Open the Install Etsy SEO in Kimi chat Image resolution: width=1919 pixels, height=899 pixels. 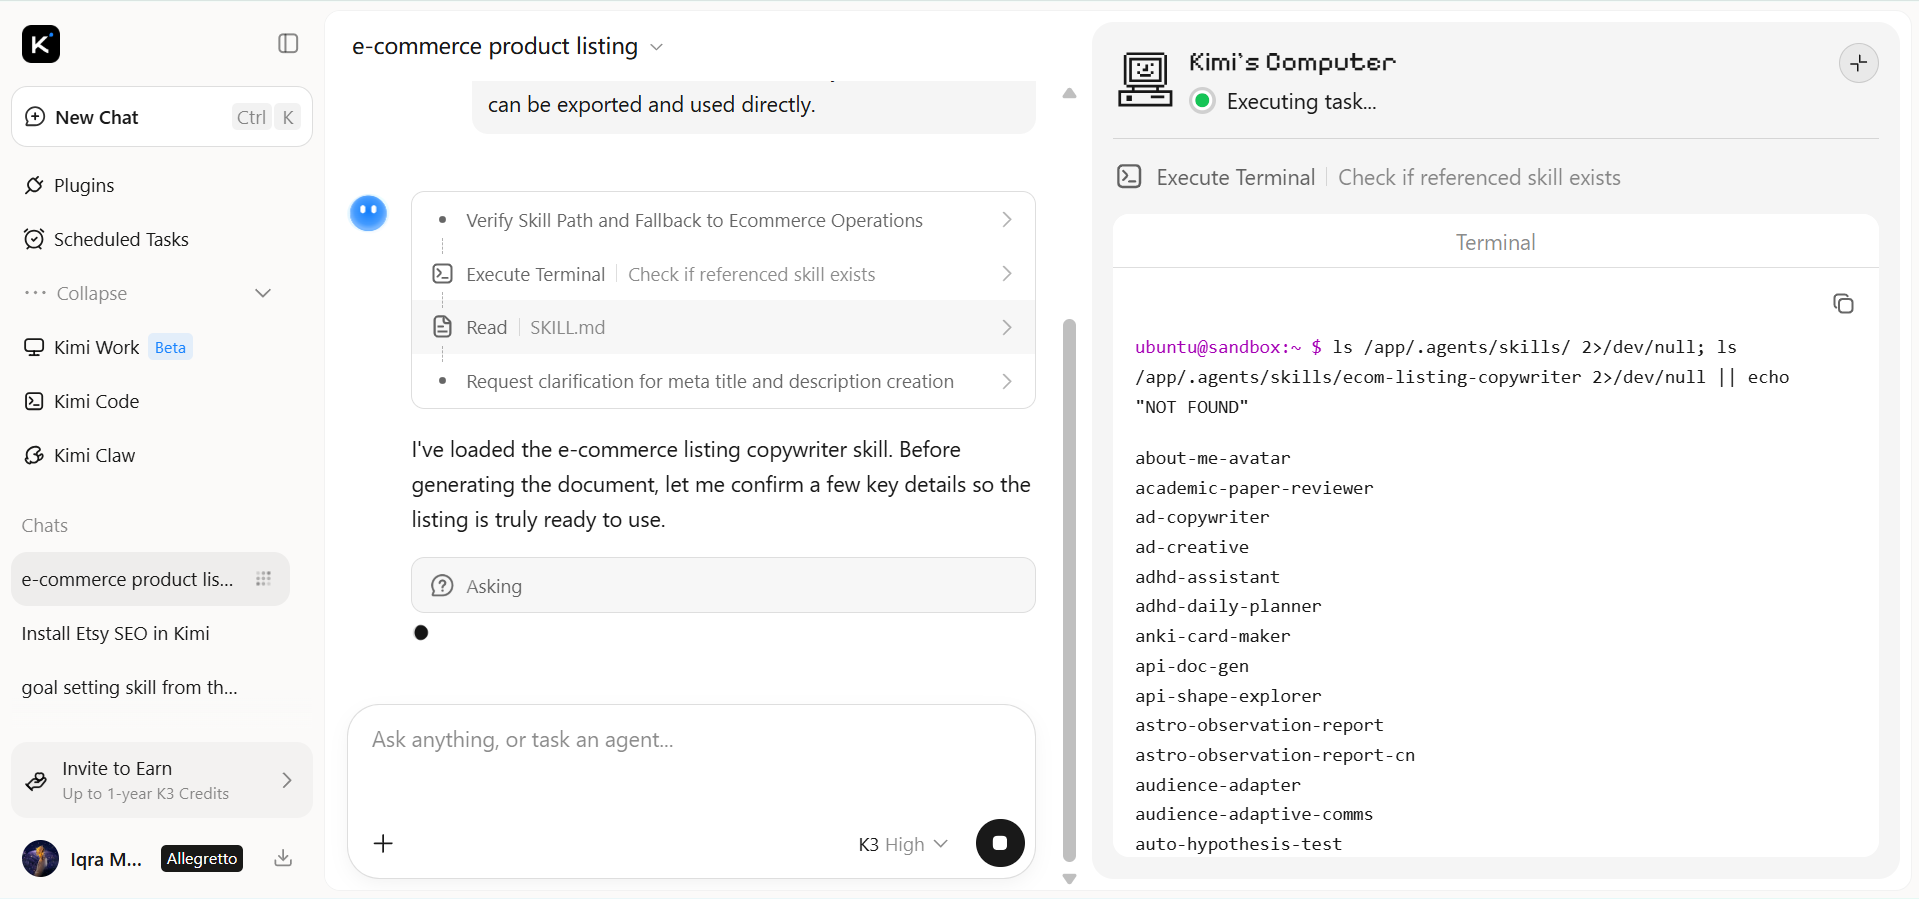click(x=150, y=633)
